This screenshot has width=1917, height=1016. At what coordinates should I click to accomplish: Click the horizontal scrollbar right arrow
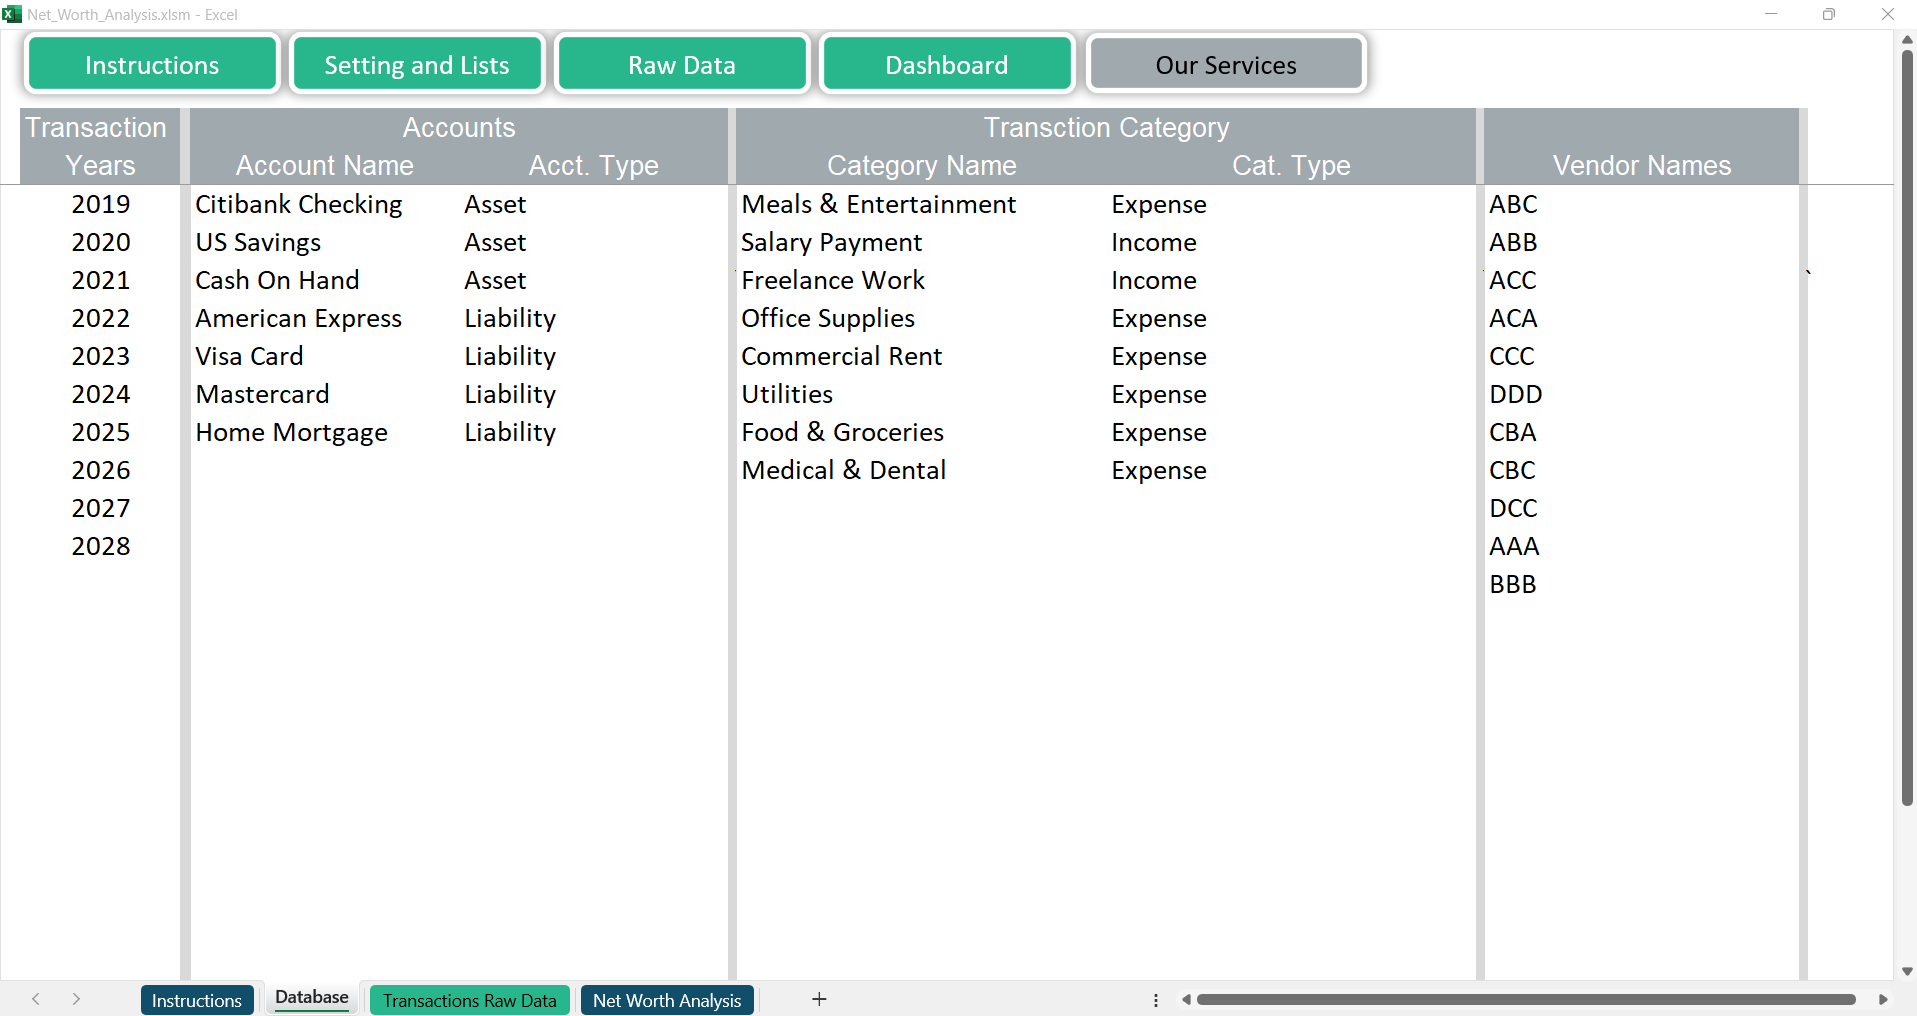click(x=1883, y=1000)
